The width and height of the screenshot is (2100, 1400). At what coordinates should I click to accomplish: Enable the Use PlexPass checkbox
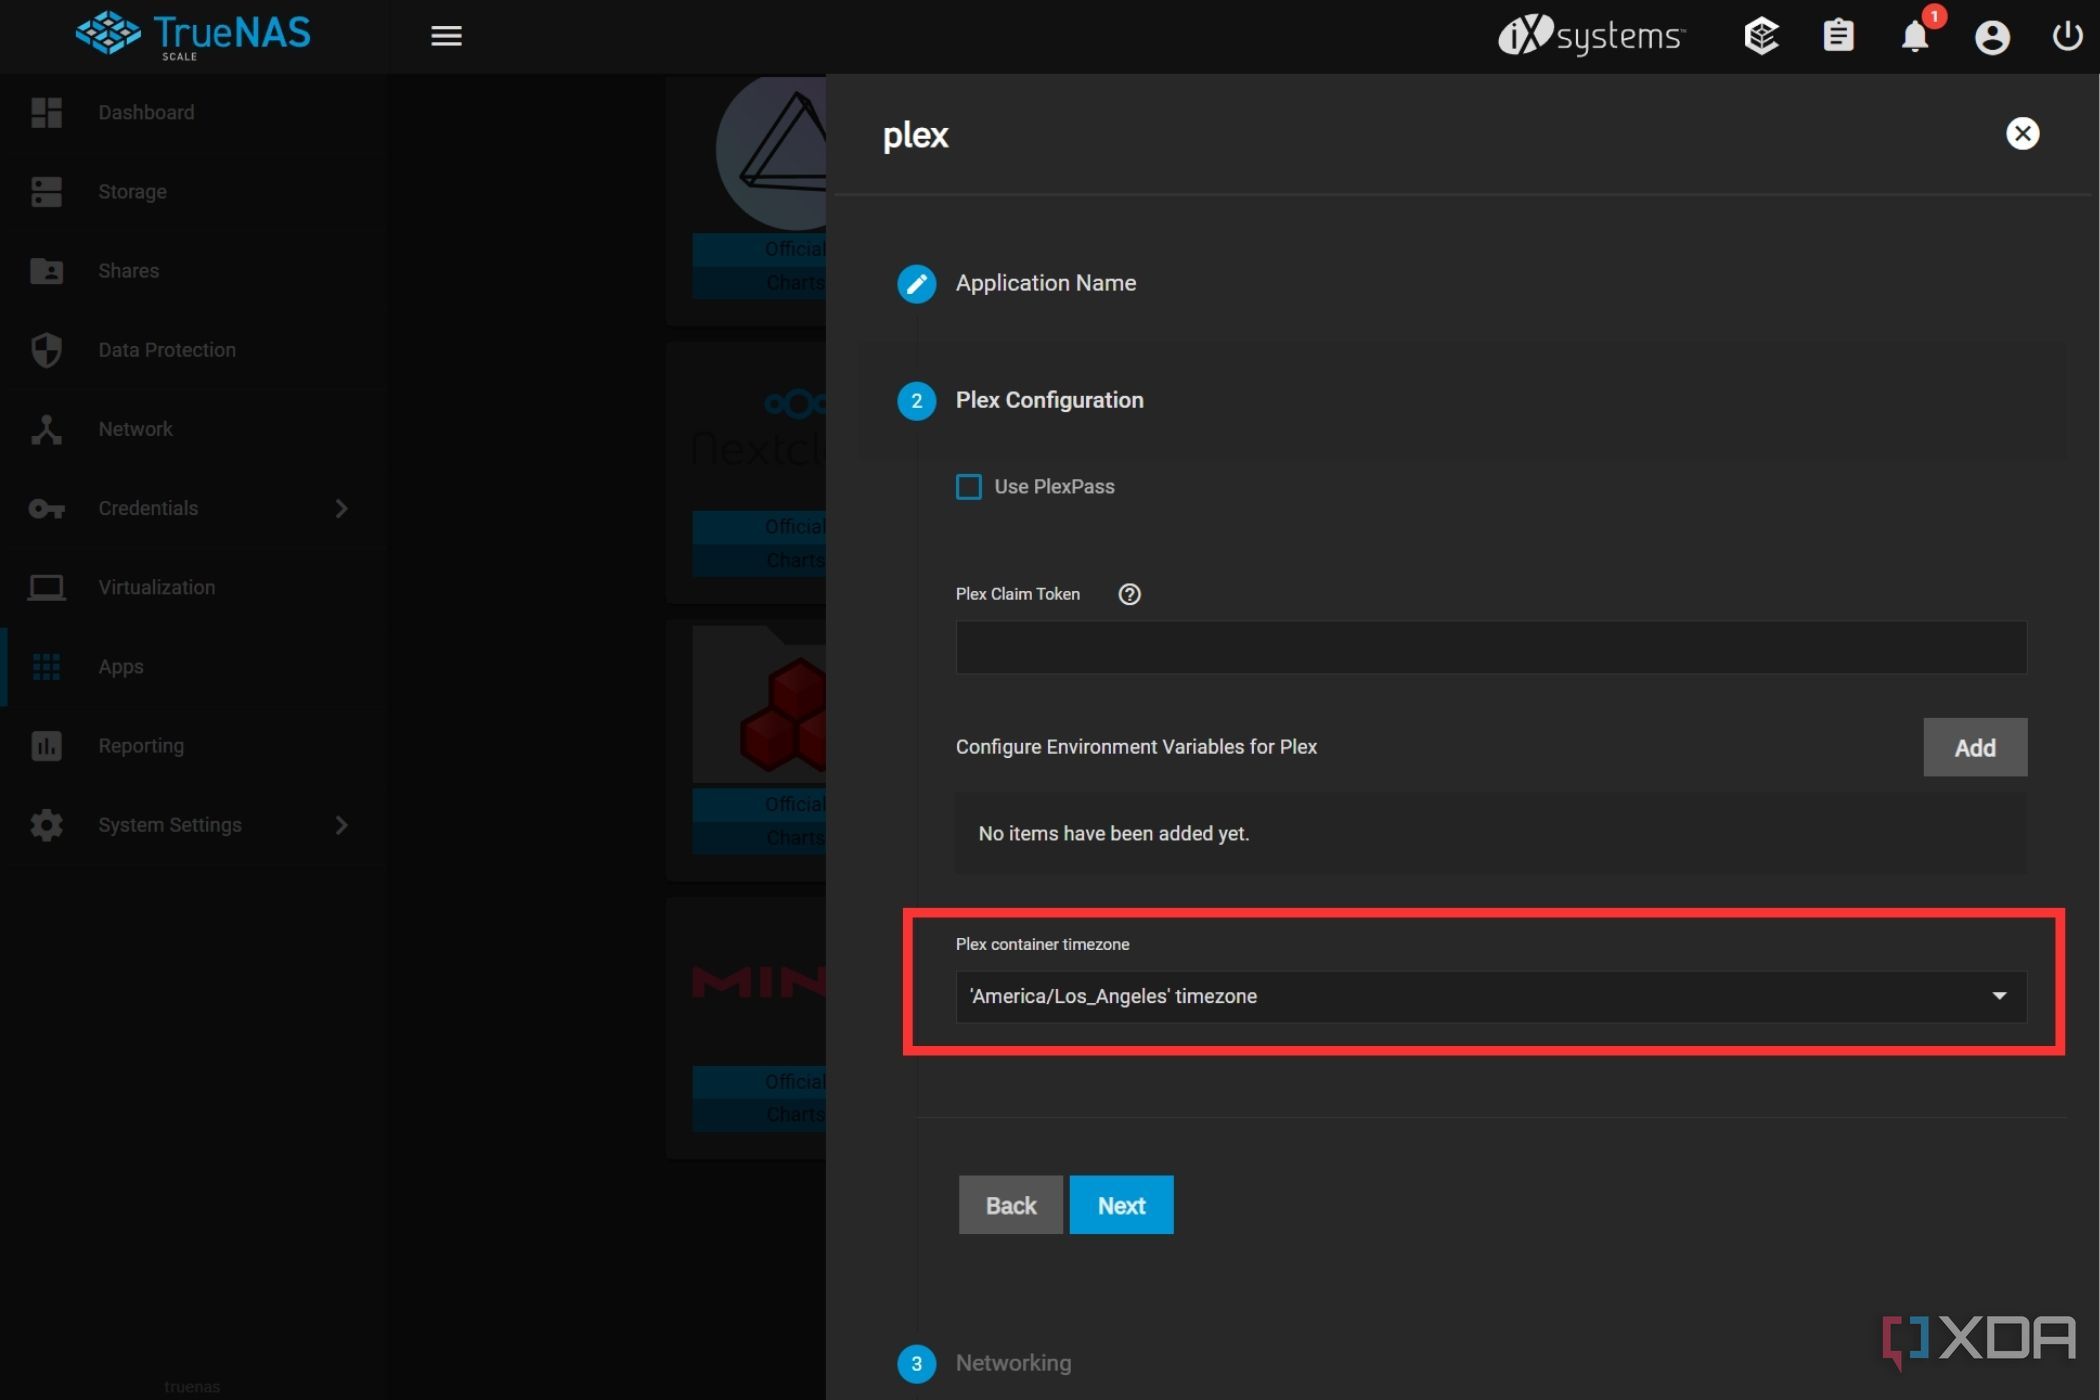968,487
